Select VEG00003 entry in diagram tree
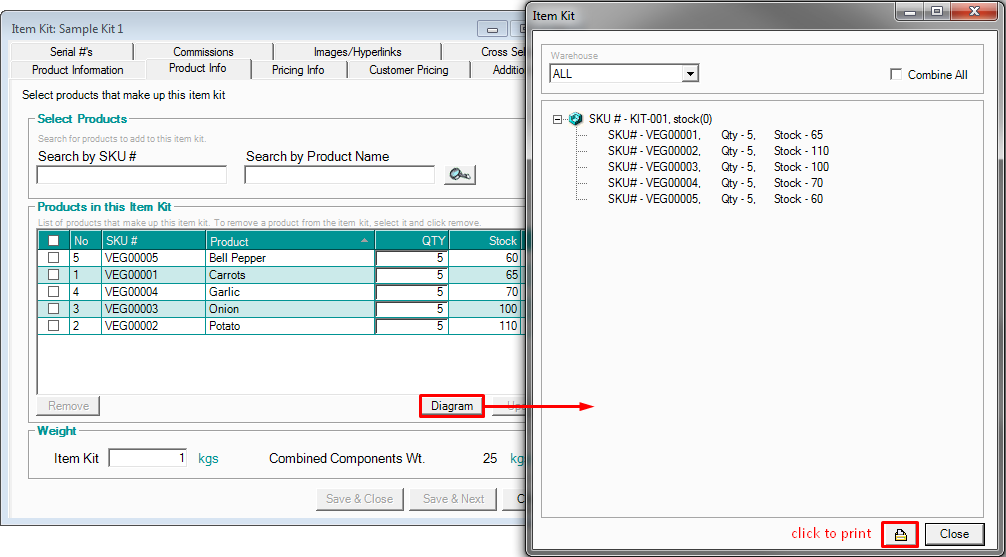 (654, 167)
